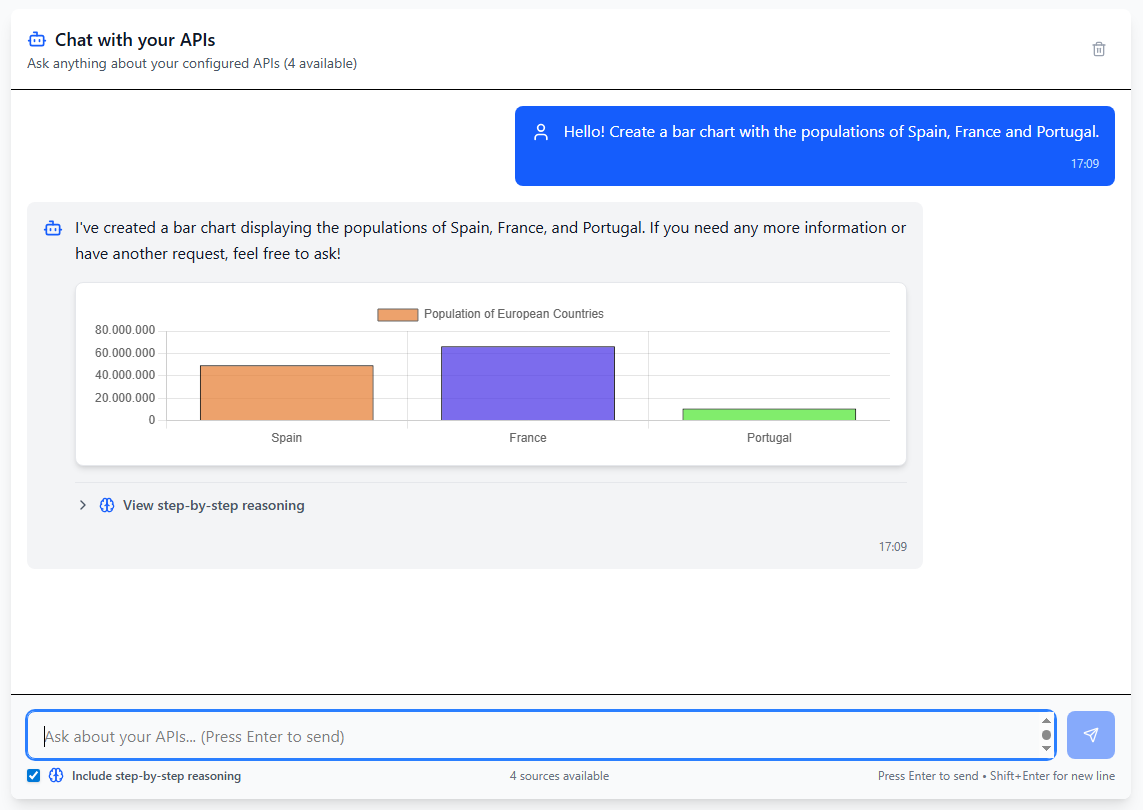Click the robot icon in the chat header

(37, 39)
